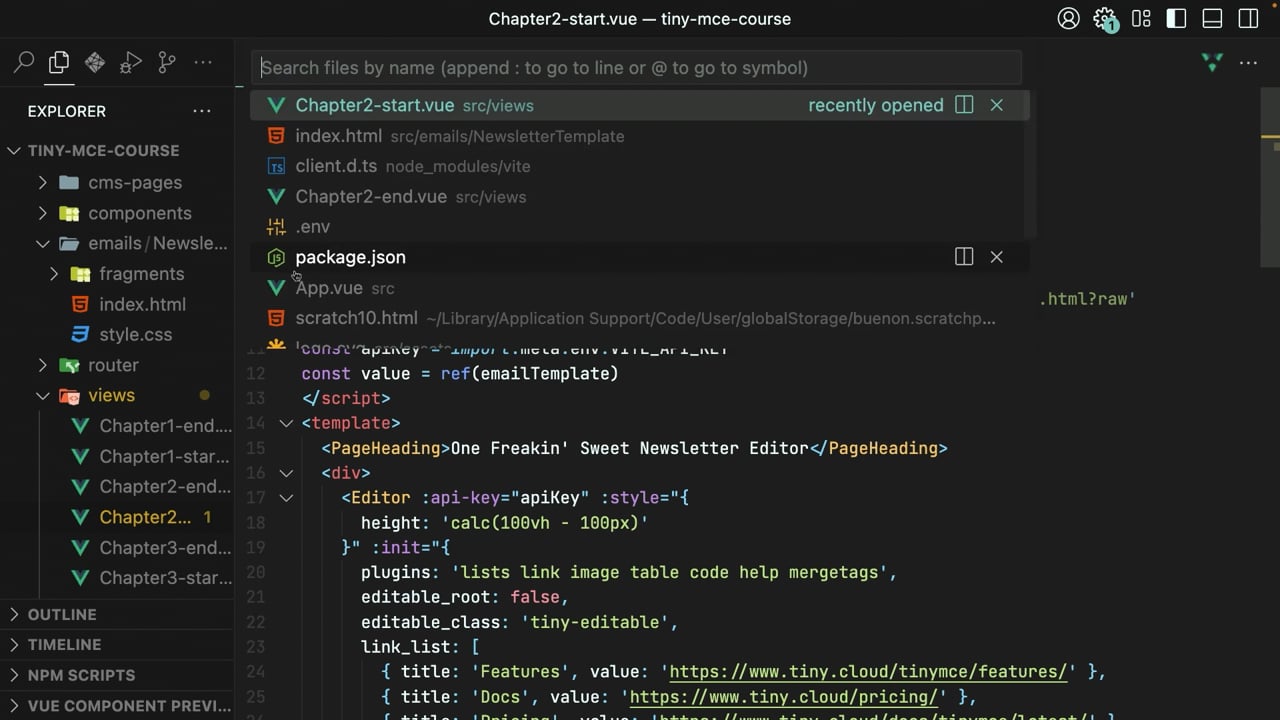Image resolution: width=1280 pixels, height=720 pixels.
Task: Pick package.json in quick open list
Action: [639, 257]
